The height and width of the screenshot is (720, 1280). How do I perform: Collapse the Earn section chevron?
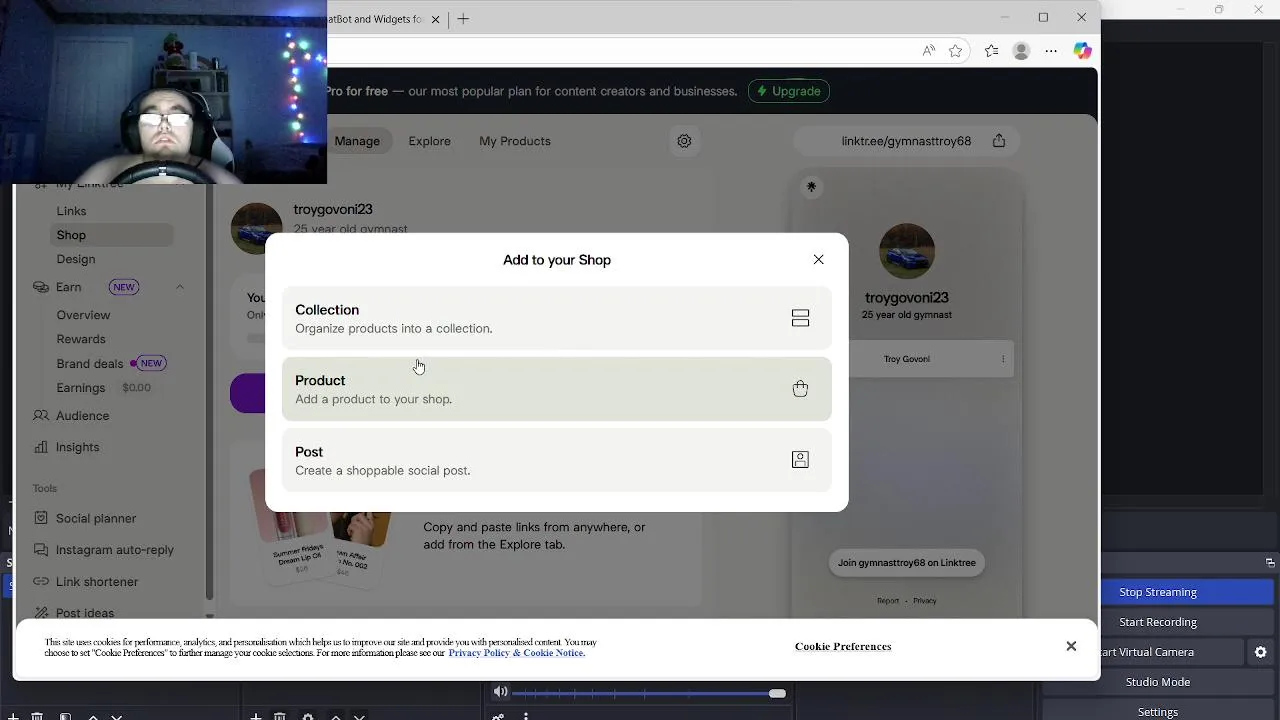pos(180,287)
